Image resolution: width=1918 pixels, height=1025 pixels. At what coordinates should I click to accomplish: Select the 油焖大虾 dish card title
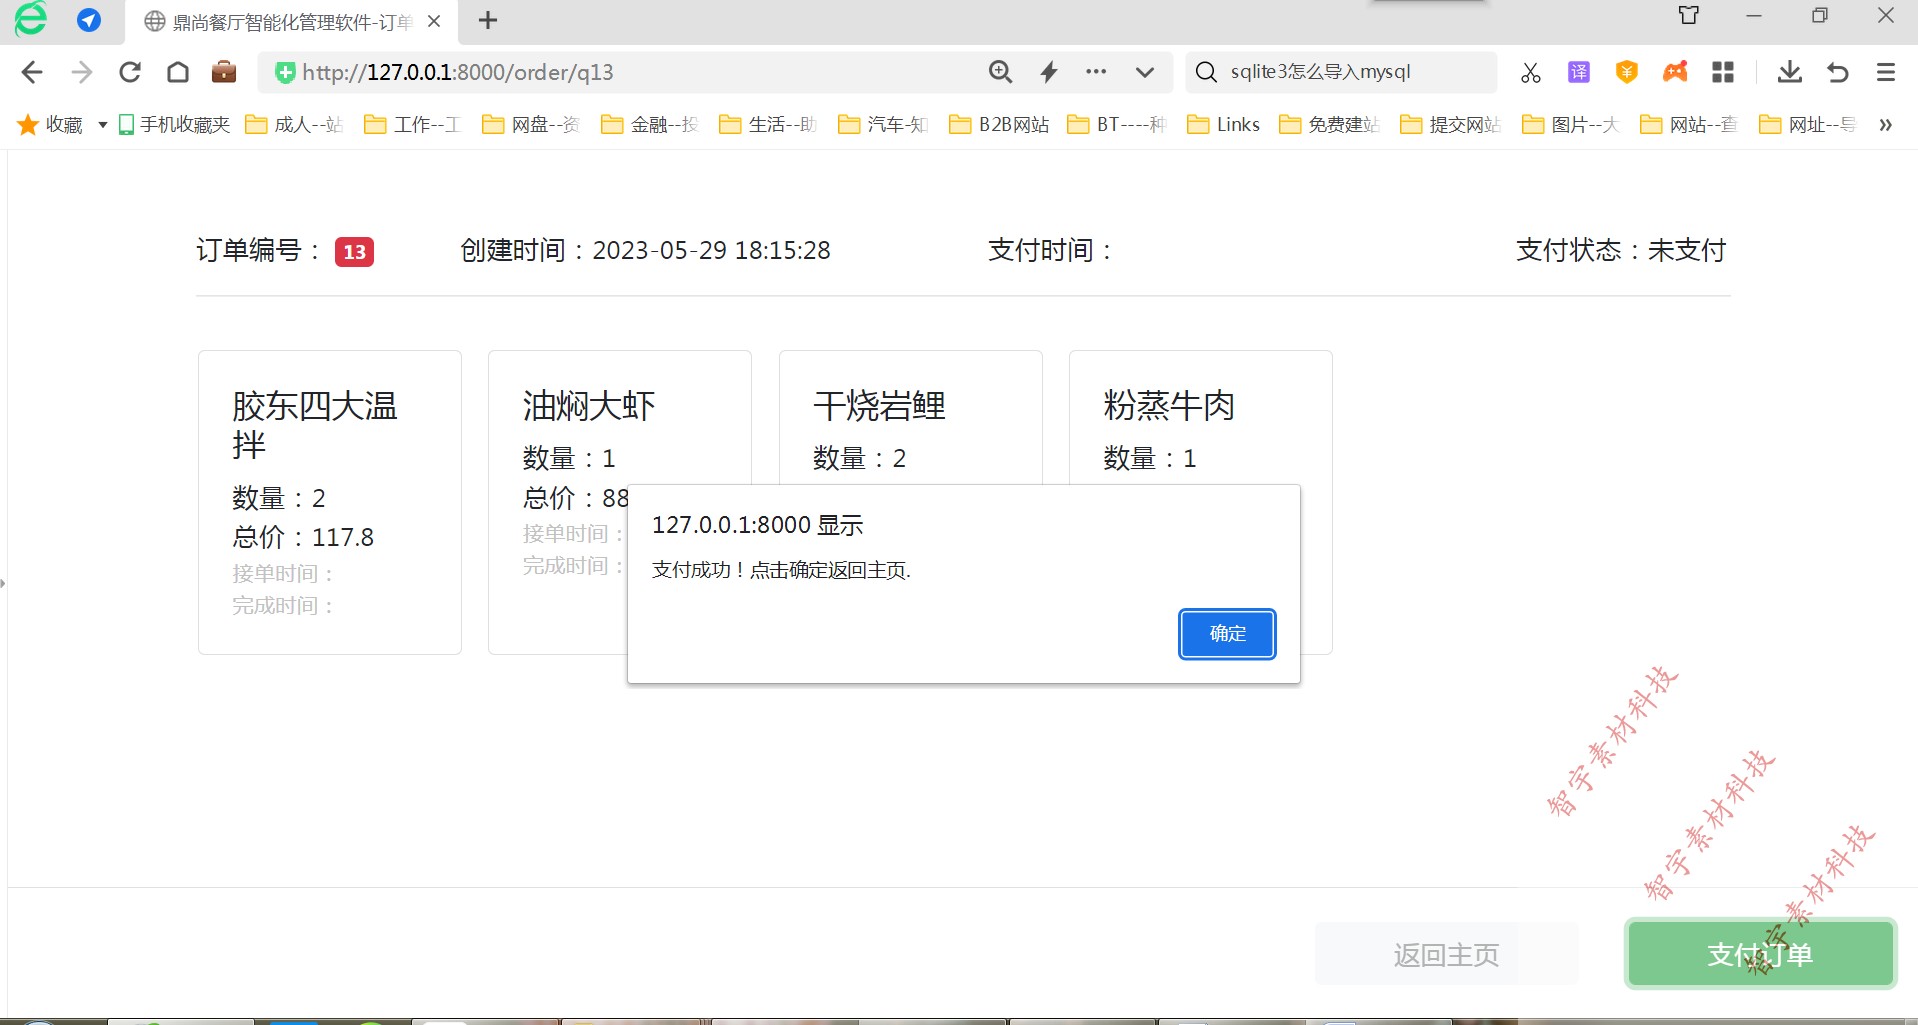588,406
